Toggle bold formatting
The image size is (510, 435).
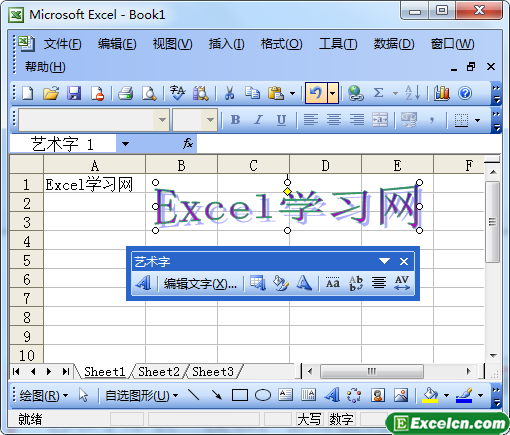(x=235, y=120)
